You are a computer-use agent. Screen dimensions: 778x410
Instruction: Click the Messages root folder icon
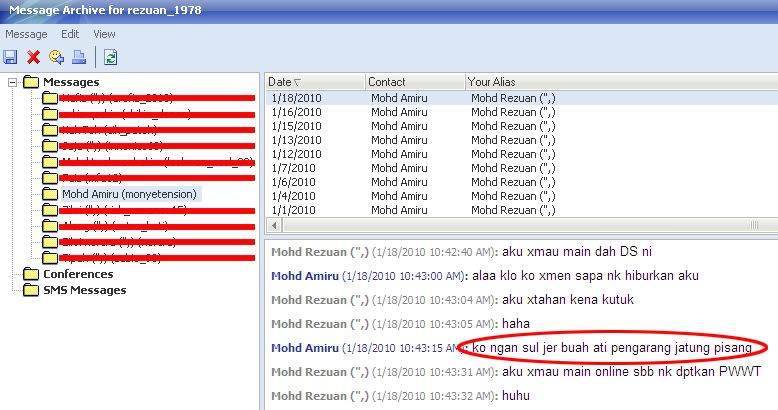pos(31,82)
